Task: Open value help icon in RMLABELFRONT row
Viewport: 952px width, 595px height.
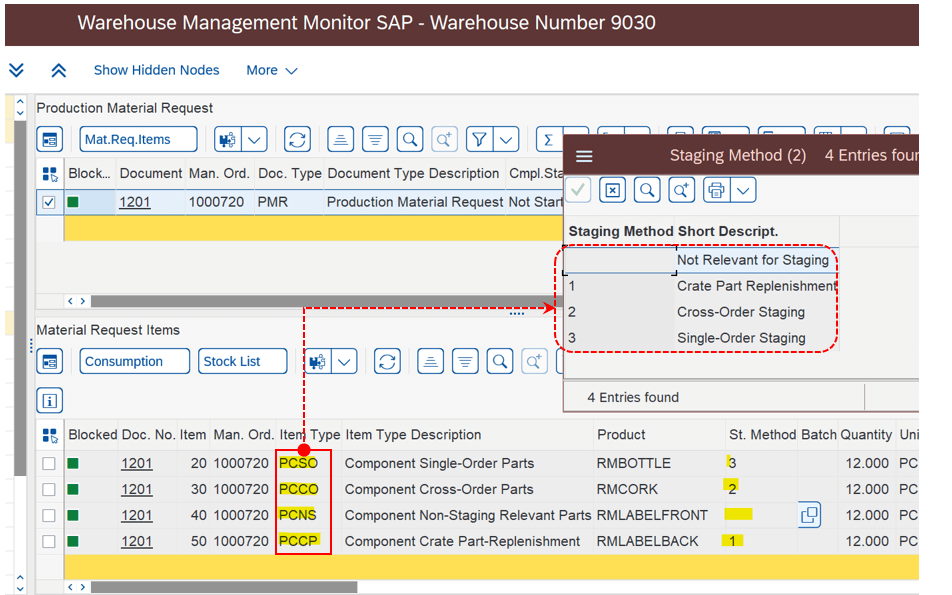Action: (809, 515)
